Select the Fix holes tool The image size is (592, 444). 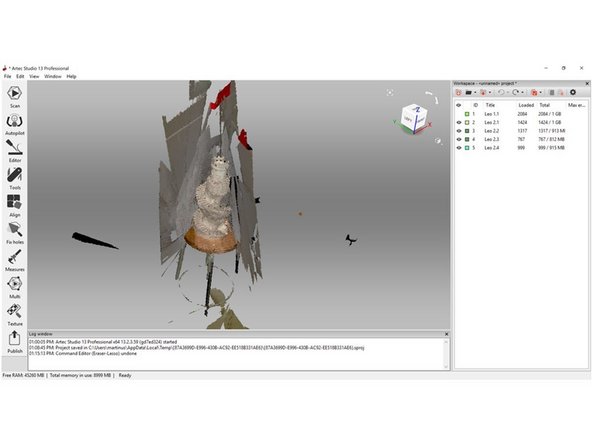[x=14, y=233]
